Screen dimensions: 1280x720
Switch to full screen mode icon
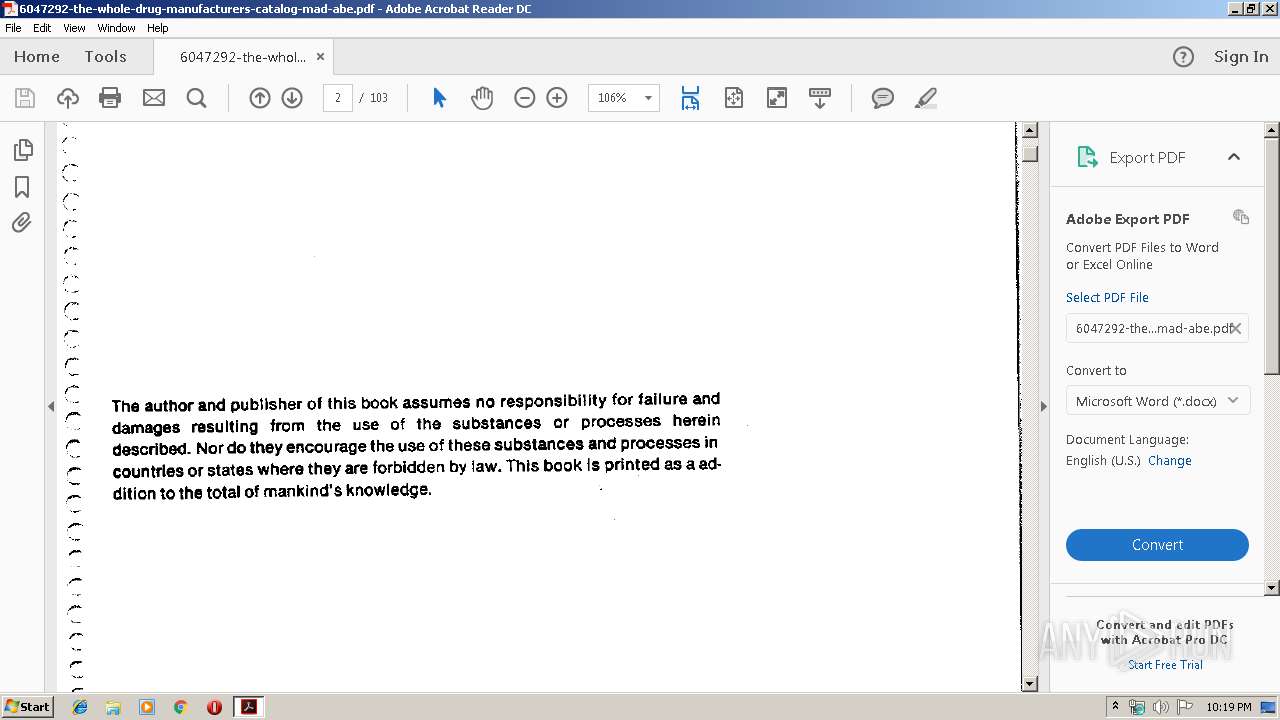click(777, 98)
